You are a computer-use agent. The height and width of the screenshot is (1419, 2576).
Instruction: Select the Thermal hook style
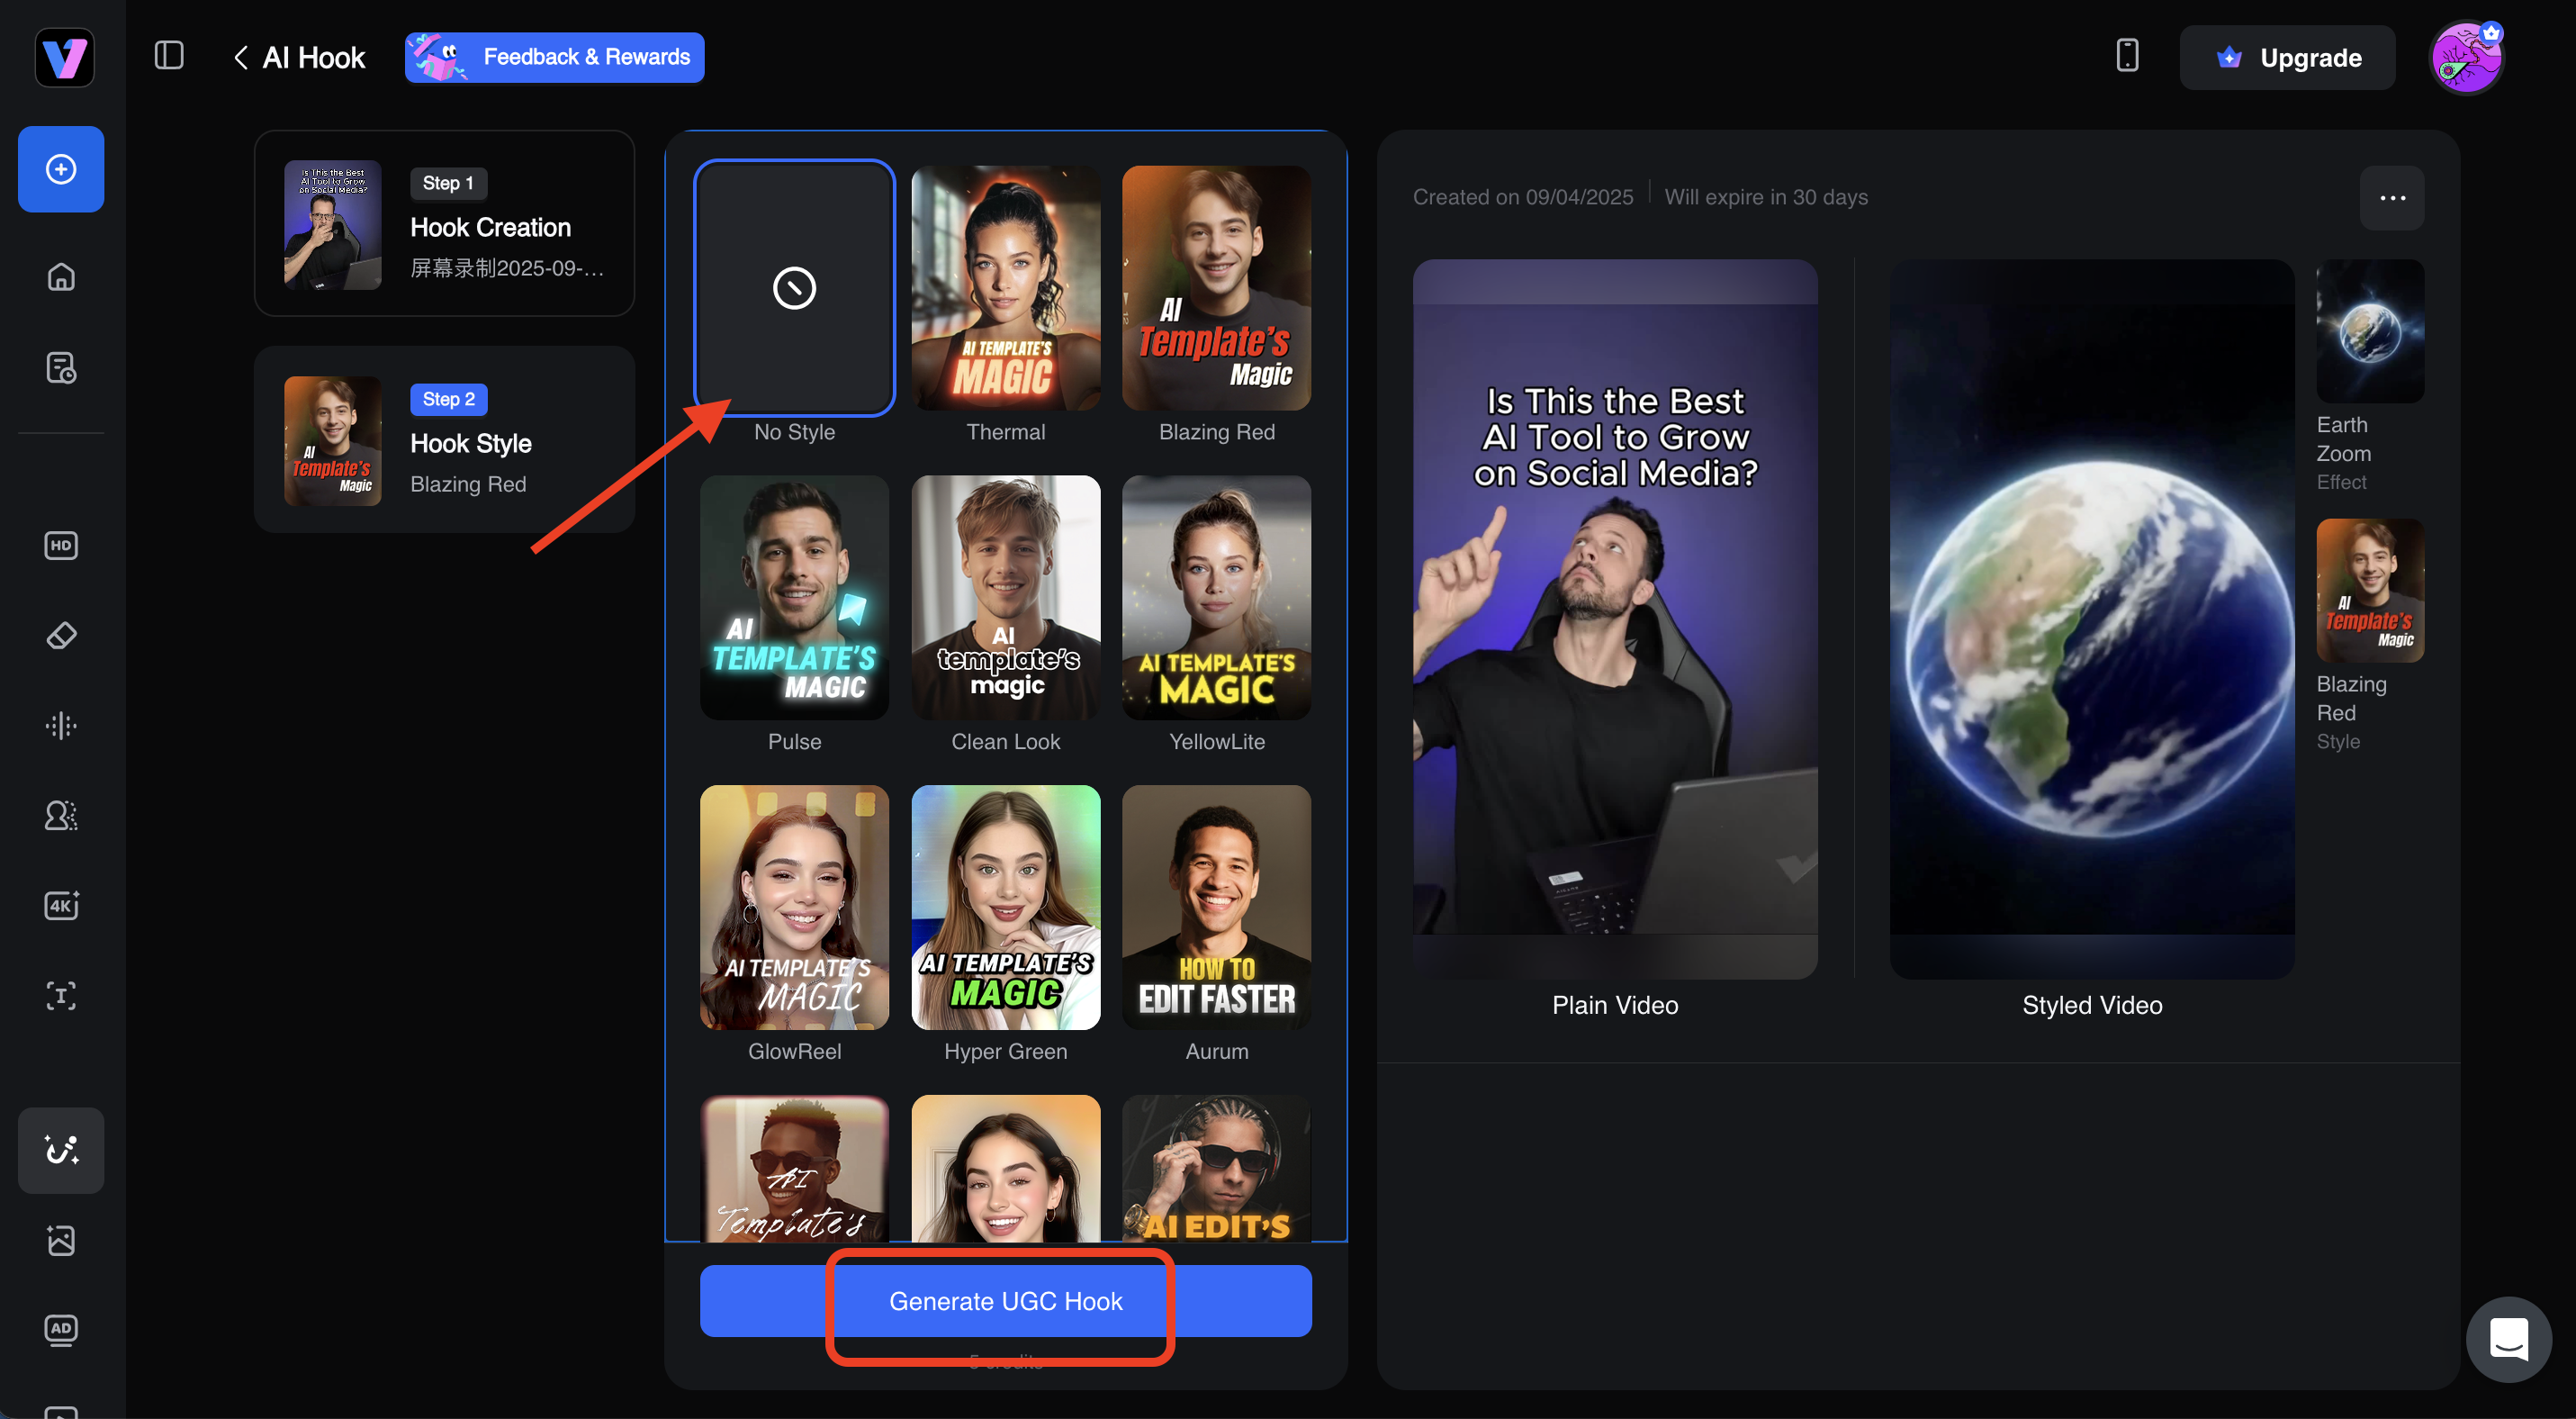1005,288
